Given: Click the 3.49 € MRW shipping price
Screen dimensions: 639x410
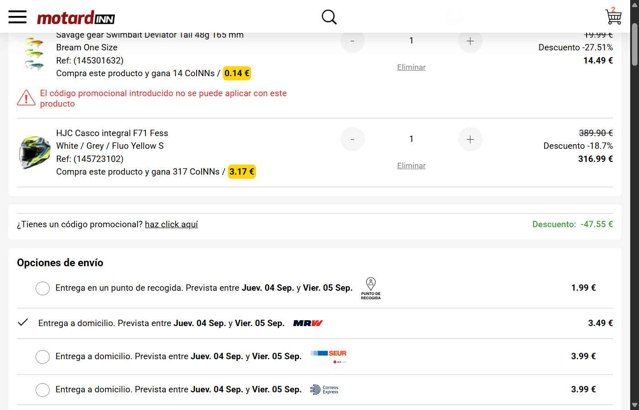Looking at the screenshot, I should (600, 323).
